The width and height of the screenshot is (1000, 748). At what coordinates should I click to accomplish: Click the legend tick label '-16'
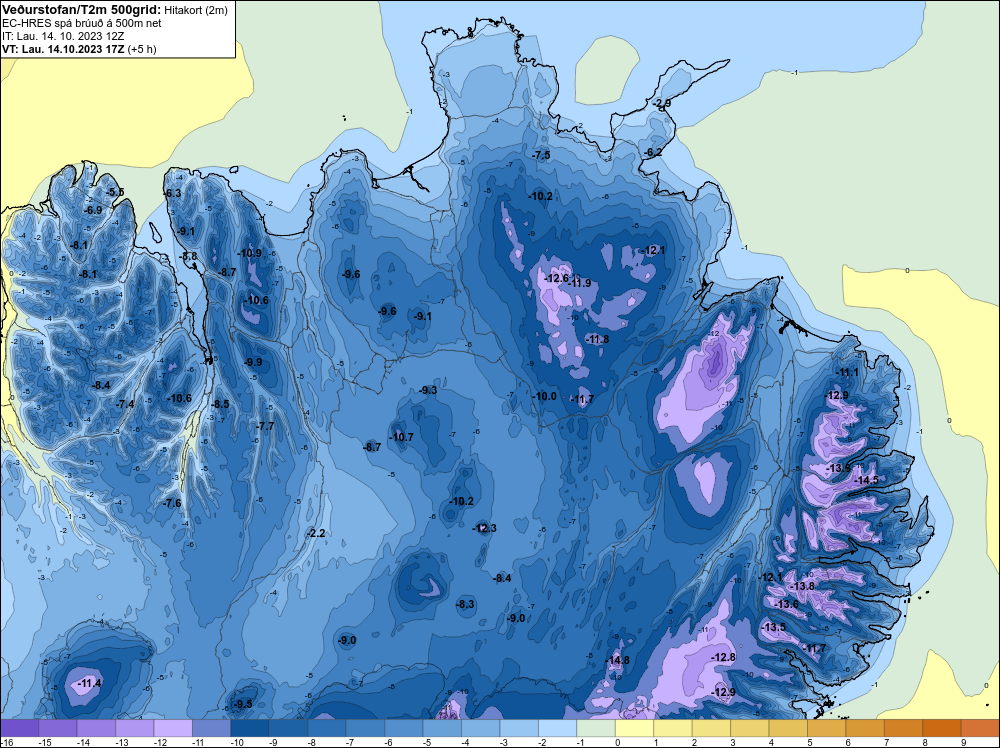pos(7,742)
